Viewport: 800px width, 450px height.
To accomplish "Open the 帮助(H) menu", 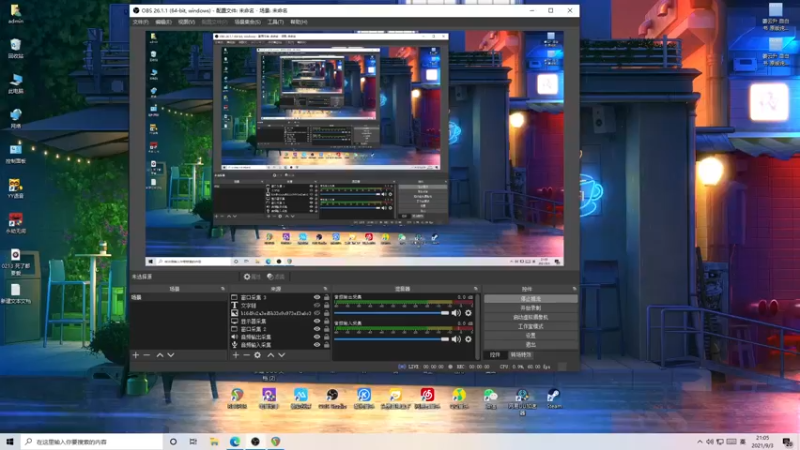I will point(298,22).
